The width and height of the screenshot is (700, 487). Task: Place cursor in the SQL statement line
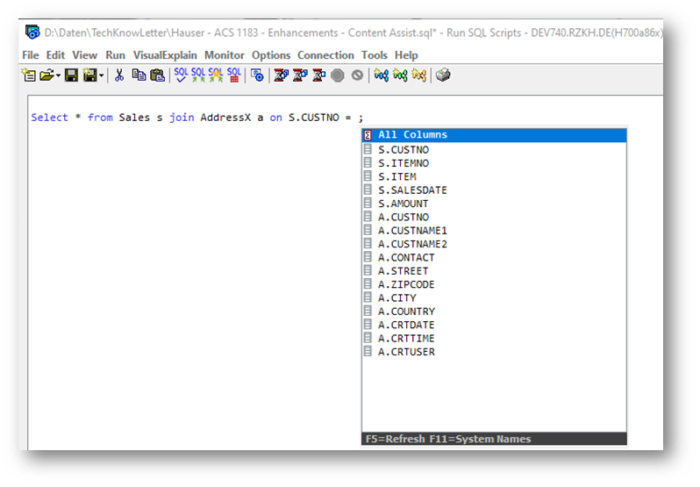click(x=197, y=117)
